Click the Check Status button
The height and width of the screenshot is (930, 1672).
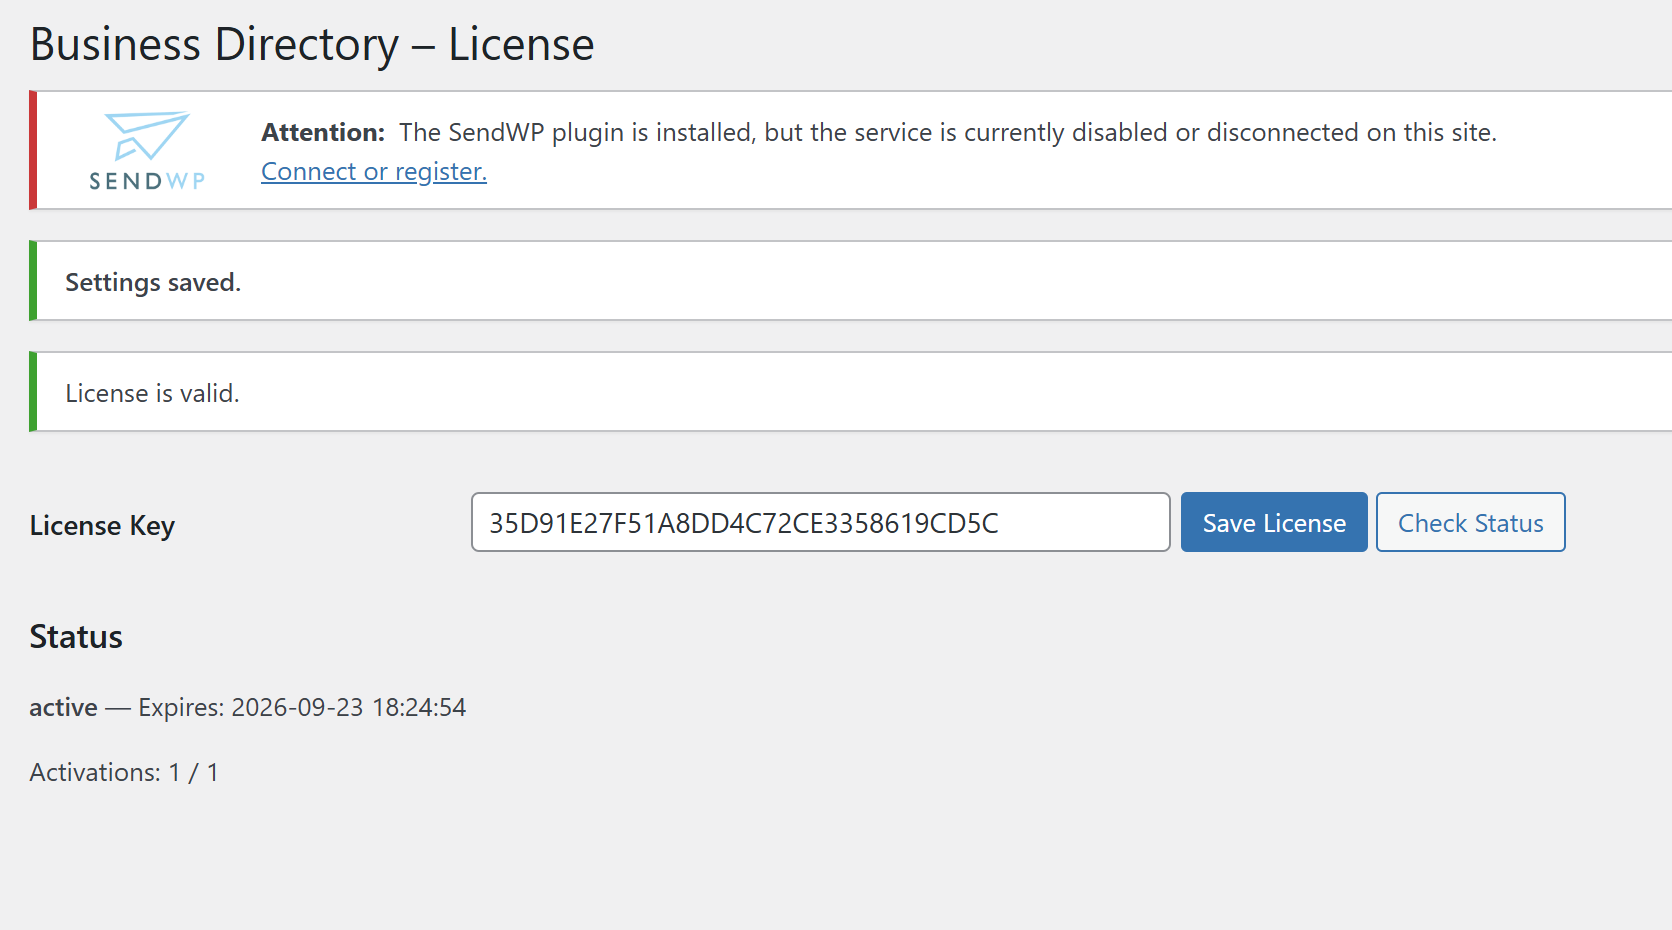click(1470, 523)
